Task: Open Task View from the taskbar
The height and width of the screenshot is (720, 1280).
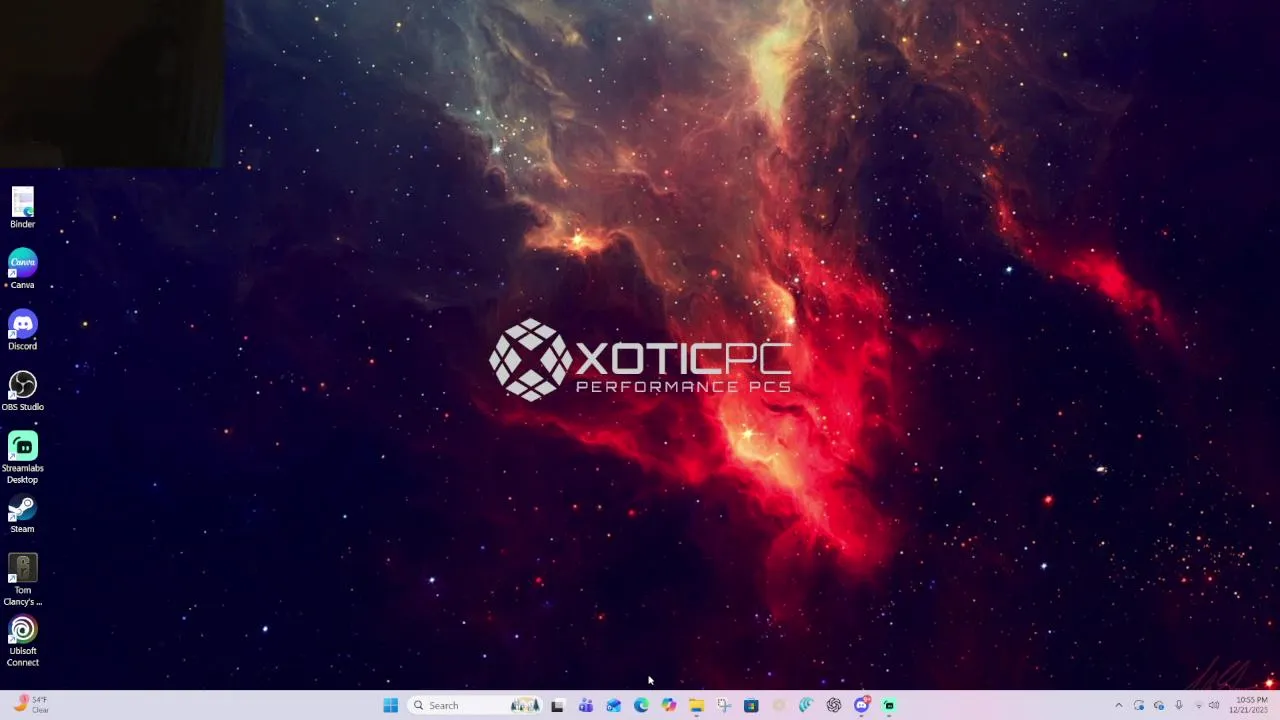Action: 558,705
